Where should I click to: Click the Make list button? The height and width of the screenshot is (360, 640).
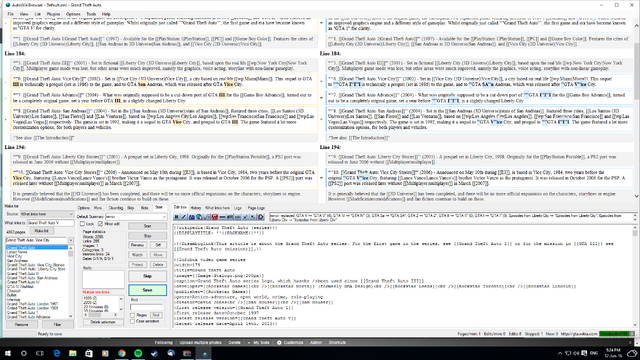[x=41, y=231]
